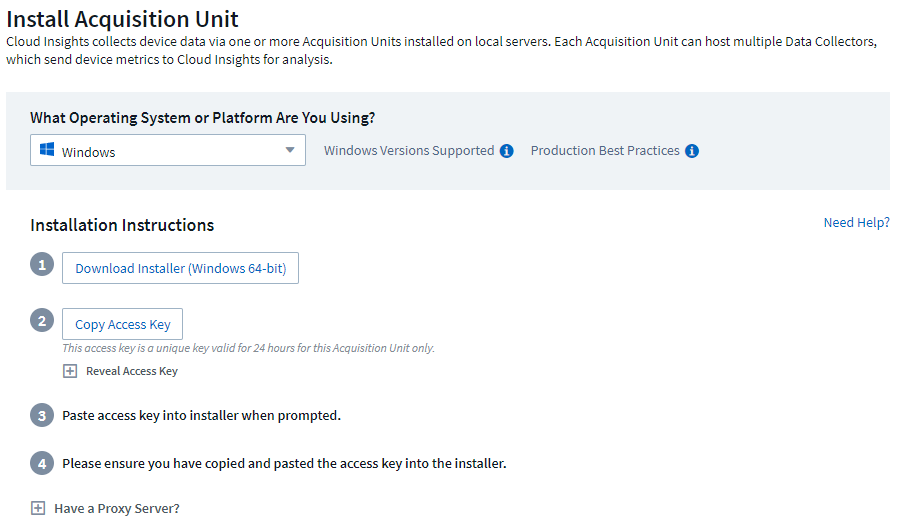The height and width of the screenshot is (525, 902).
Task: Expand the Have a Proxy Server section
Action: [38, 508]
